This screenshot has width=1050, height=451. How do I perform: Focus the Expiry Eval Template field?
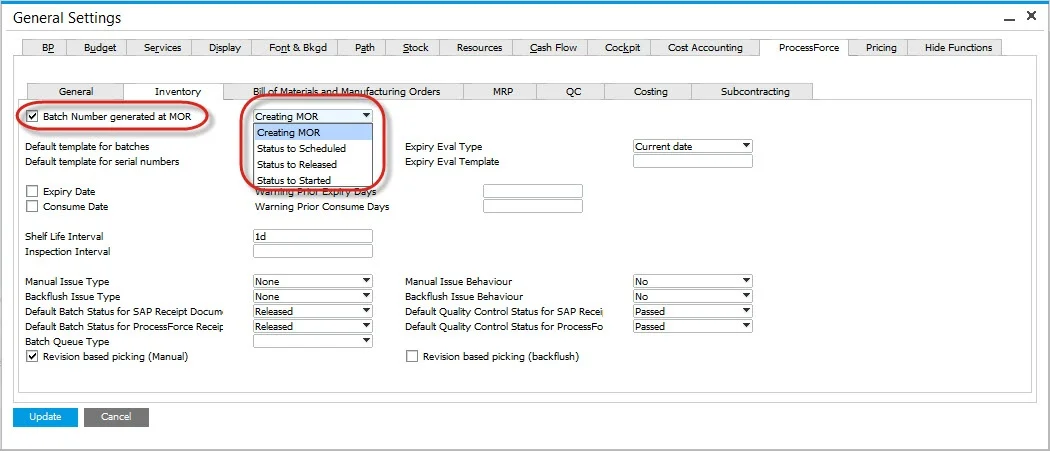[x=692, y=162]
